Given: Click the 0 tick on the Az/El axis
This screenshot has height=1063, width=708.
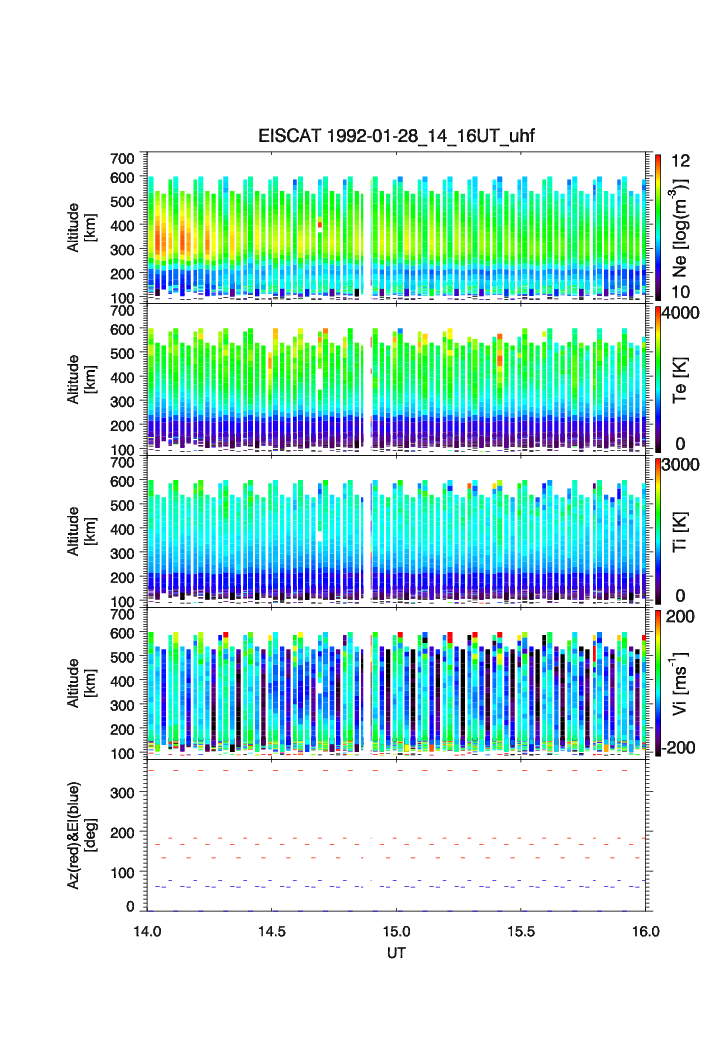Looking at the screenshot, I should coord(130,906).
